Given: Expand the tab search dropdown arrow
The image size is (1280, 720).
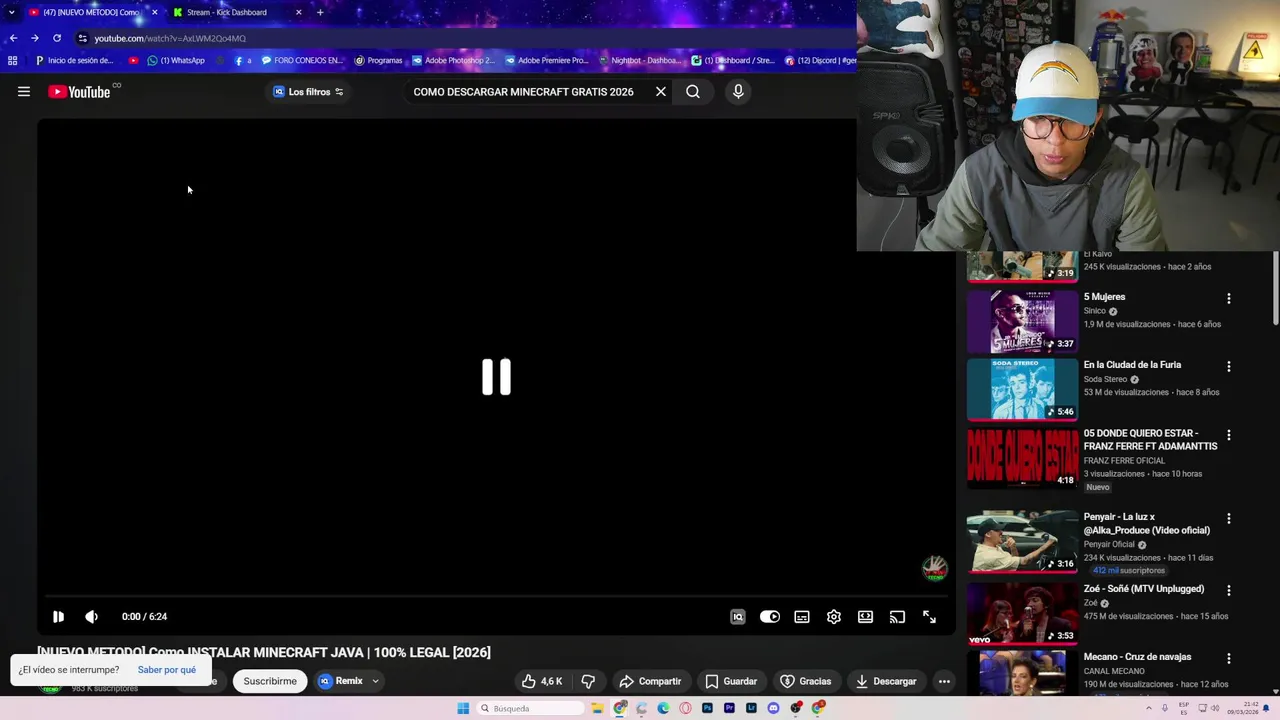Looking at the screenshot, I should pyautogui.click(x=11, y=12).
